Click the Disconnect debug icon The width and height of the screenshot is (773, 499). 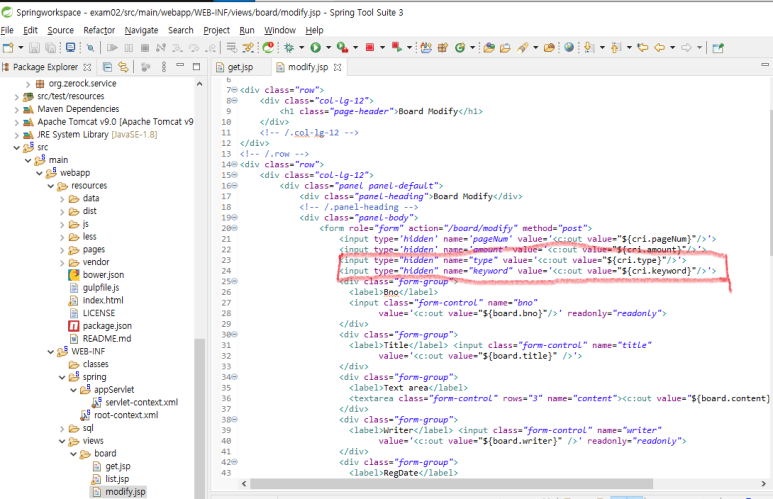161,48
